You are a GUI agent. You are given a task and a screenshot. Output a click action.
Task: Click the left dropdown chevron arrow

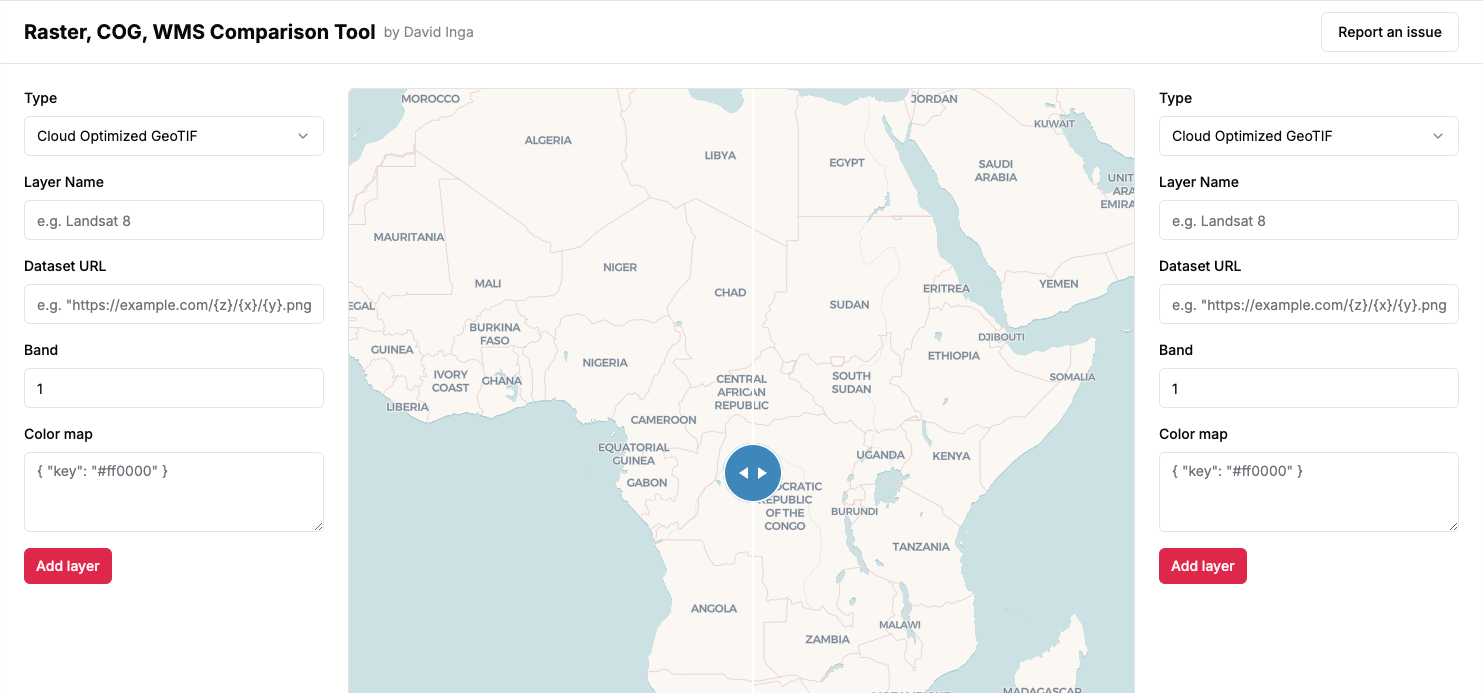coord(303,136)
